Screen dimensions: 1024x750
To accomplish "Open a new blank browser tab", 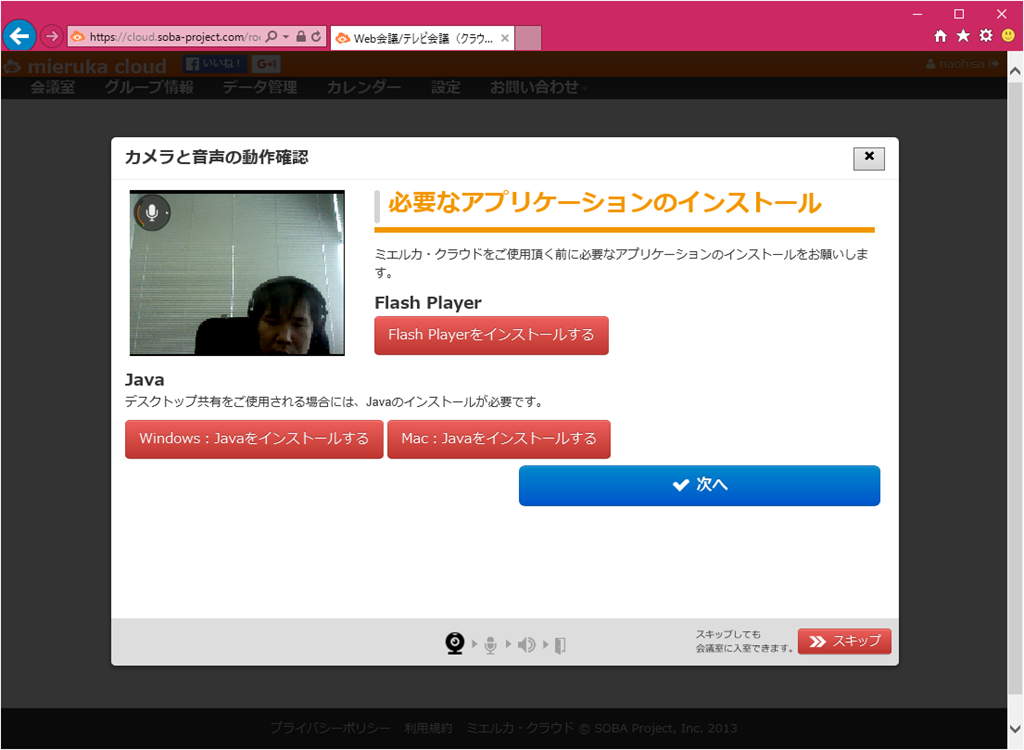I will 528,39.
